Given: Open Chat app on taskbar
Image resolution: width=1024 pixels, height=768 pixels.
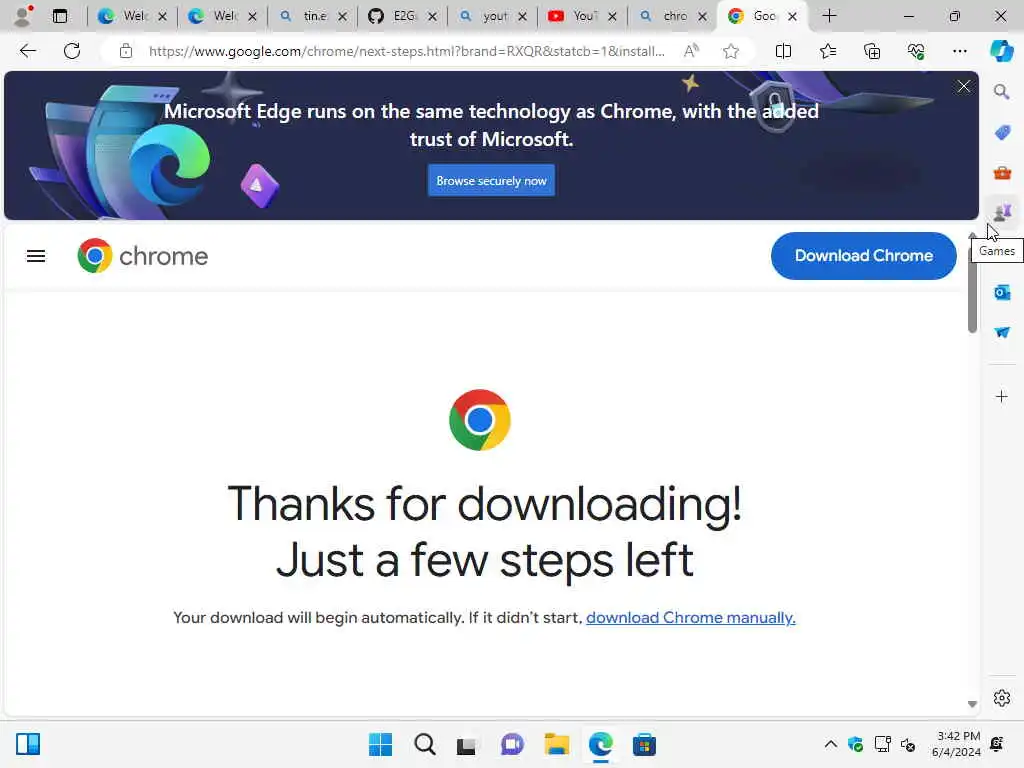Looking at the screenshot, I should tap(512, 744).
